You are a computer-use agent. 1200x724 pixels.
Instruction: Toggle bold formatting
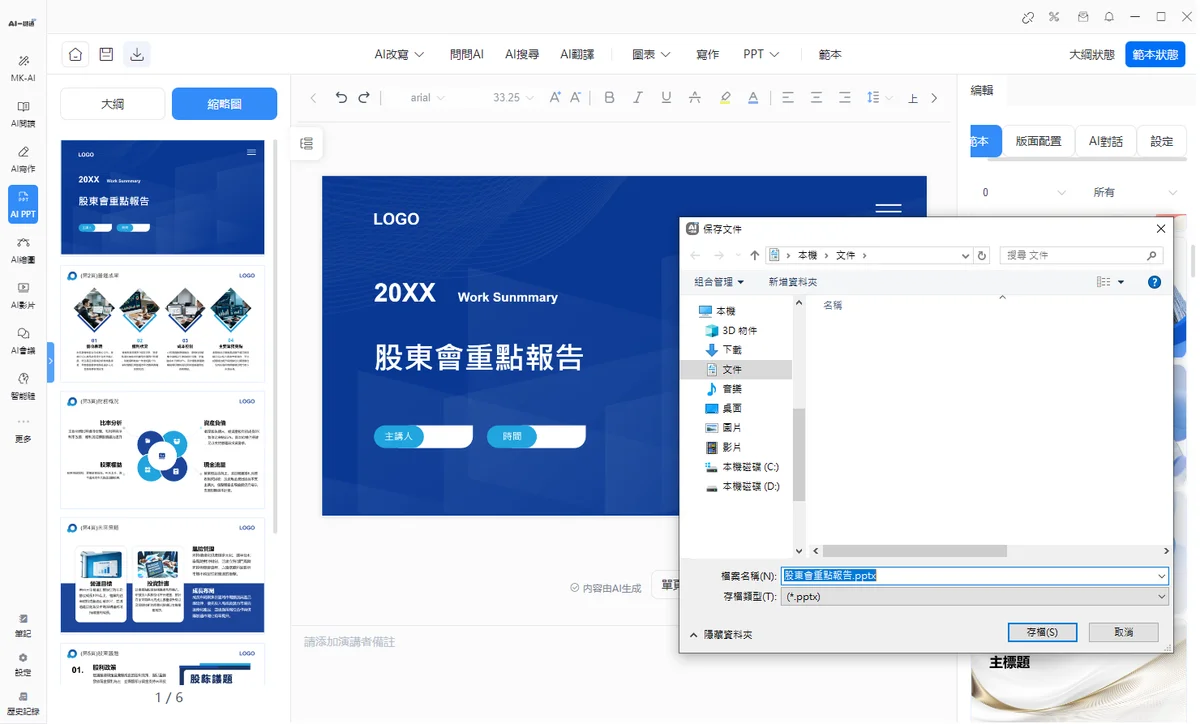609,97
